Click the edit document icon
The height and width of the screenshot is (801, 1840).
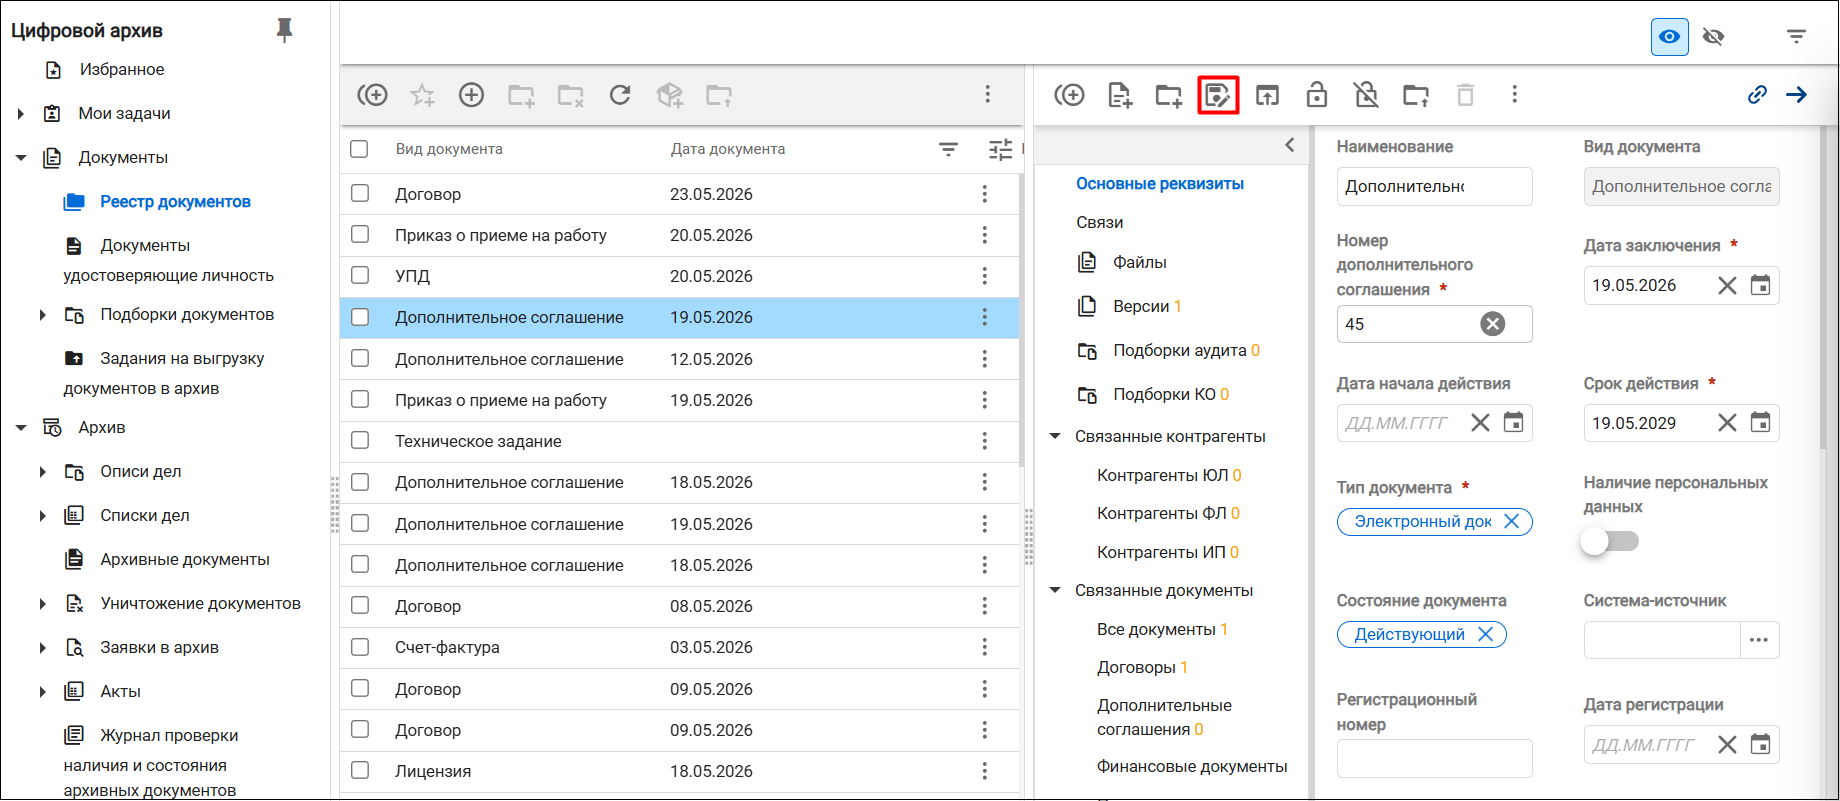click(x=1218, y=95)
